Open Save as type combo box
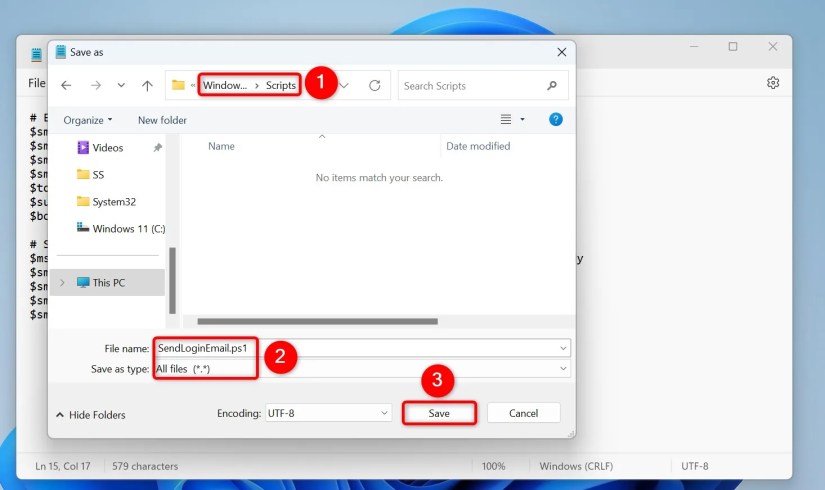Image resolution: width=825 pixels, height=490 pixels. pyautogui.click(x=362, y=369)
